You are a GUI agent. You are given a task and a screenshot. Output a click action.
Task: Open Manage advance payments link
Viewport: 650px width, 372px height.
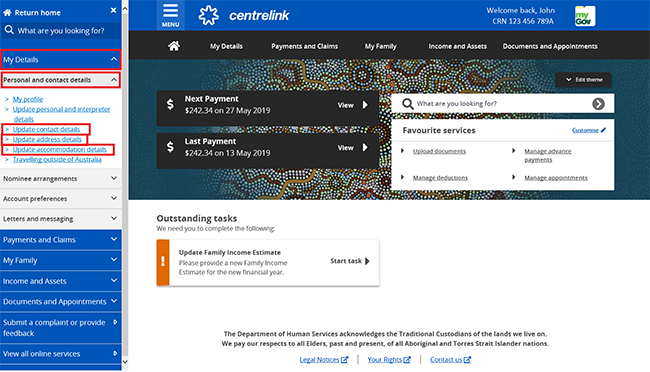click(x=548, y=156)
